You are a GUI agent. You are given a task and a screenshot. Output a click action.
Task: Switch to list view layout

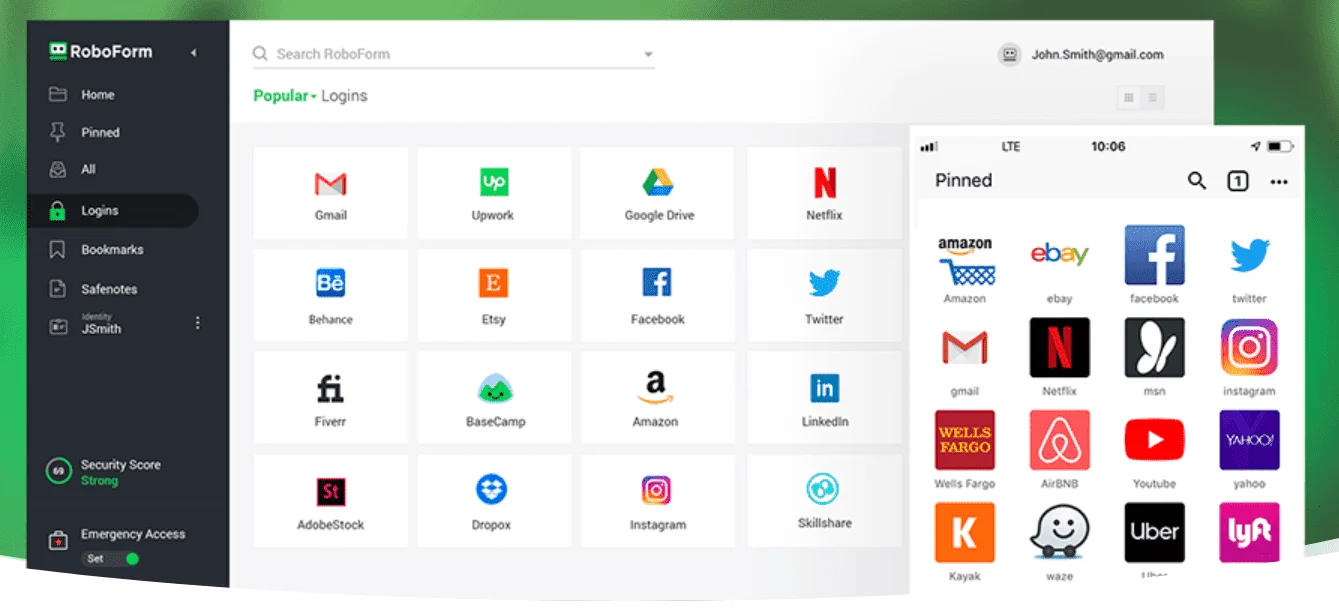coord(1153,98)
